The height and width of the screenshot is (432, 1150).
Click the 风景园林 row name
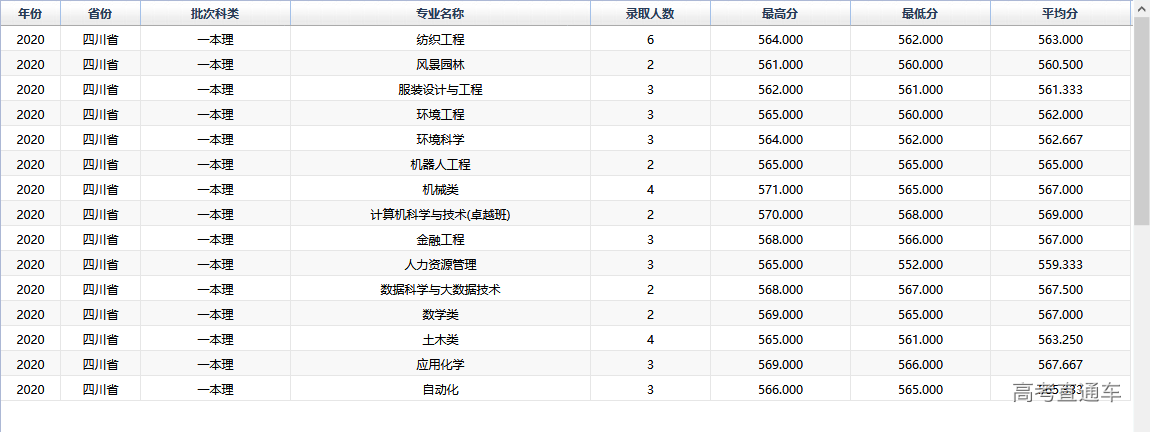point(440,65)
